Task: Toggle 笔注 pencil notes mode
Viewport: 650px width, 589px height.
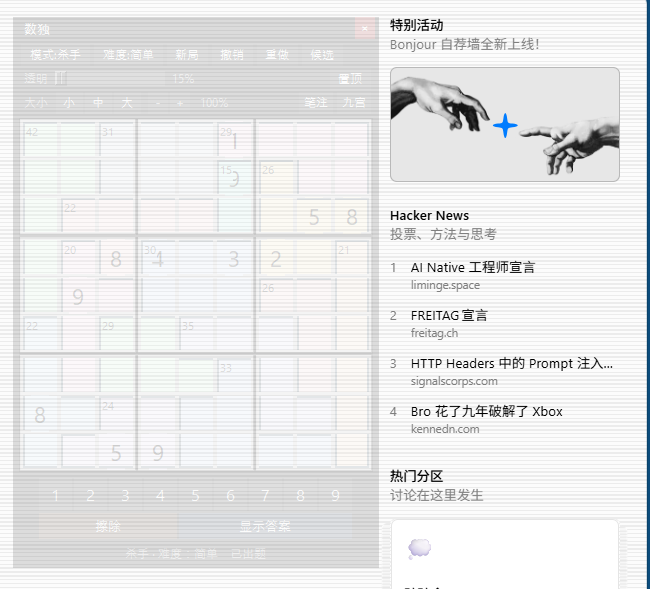Action: [316, 102]
